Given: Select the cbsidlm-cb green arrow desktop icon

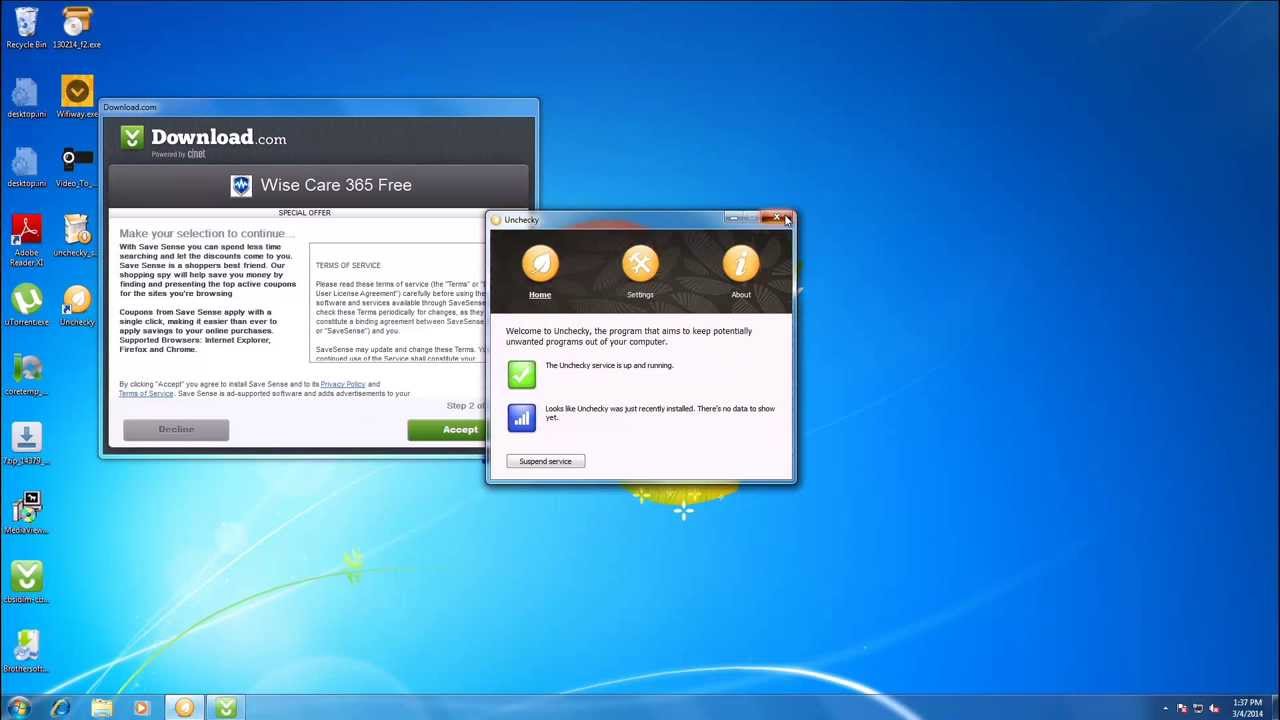Looking at the screenshot, I should click(26, 582).
